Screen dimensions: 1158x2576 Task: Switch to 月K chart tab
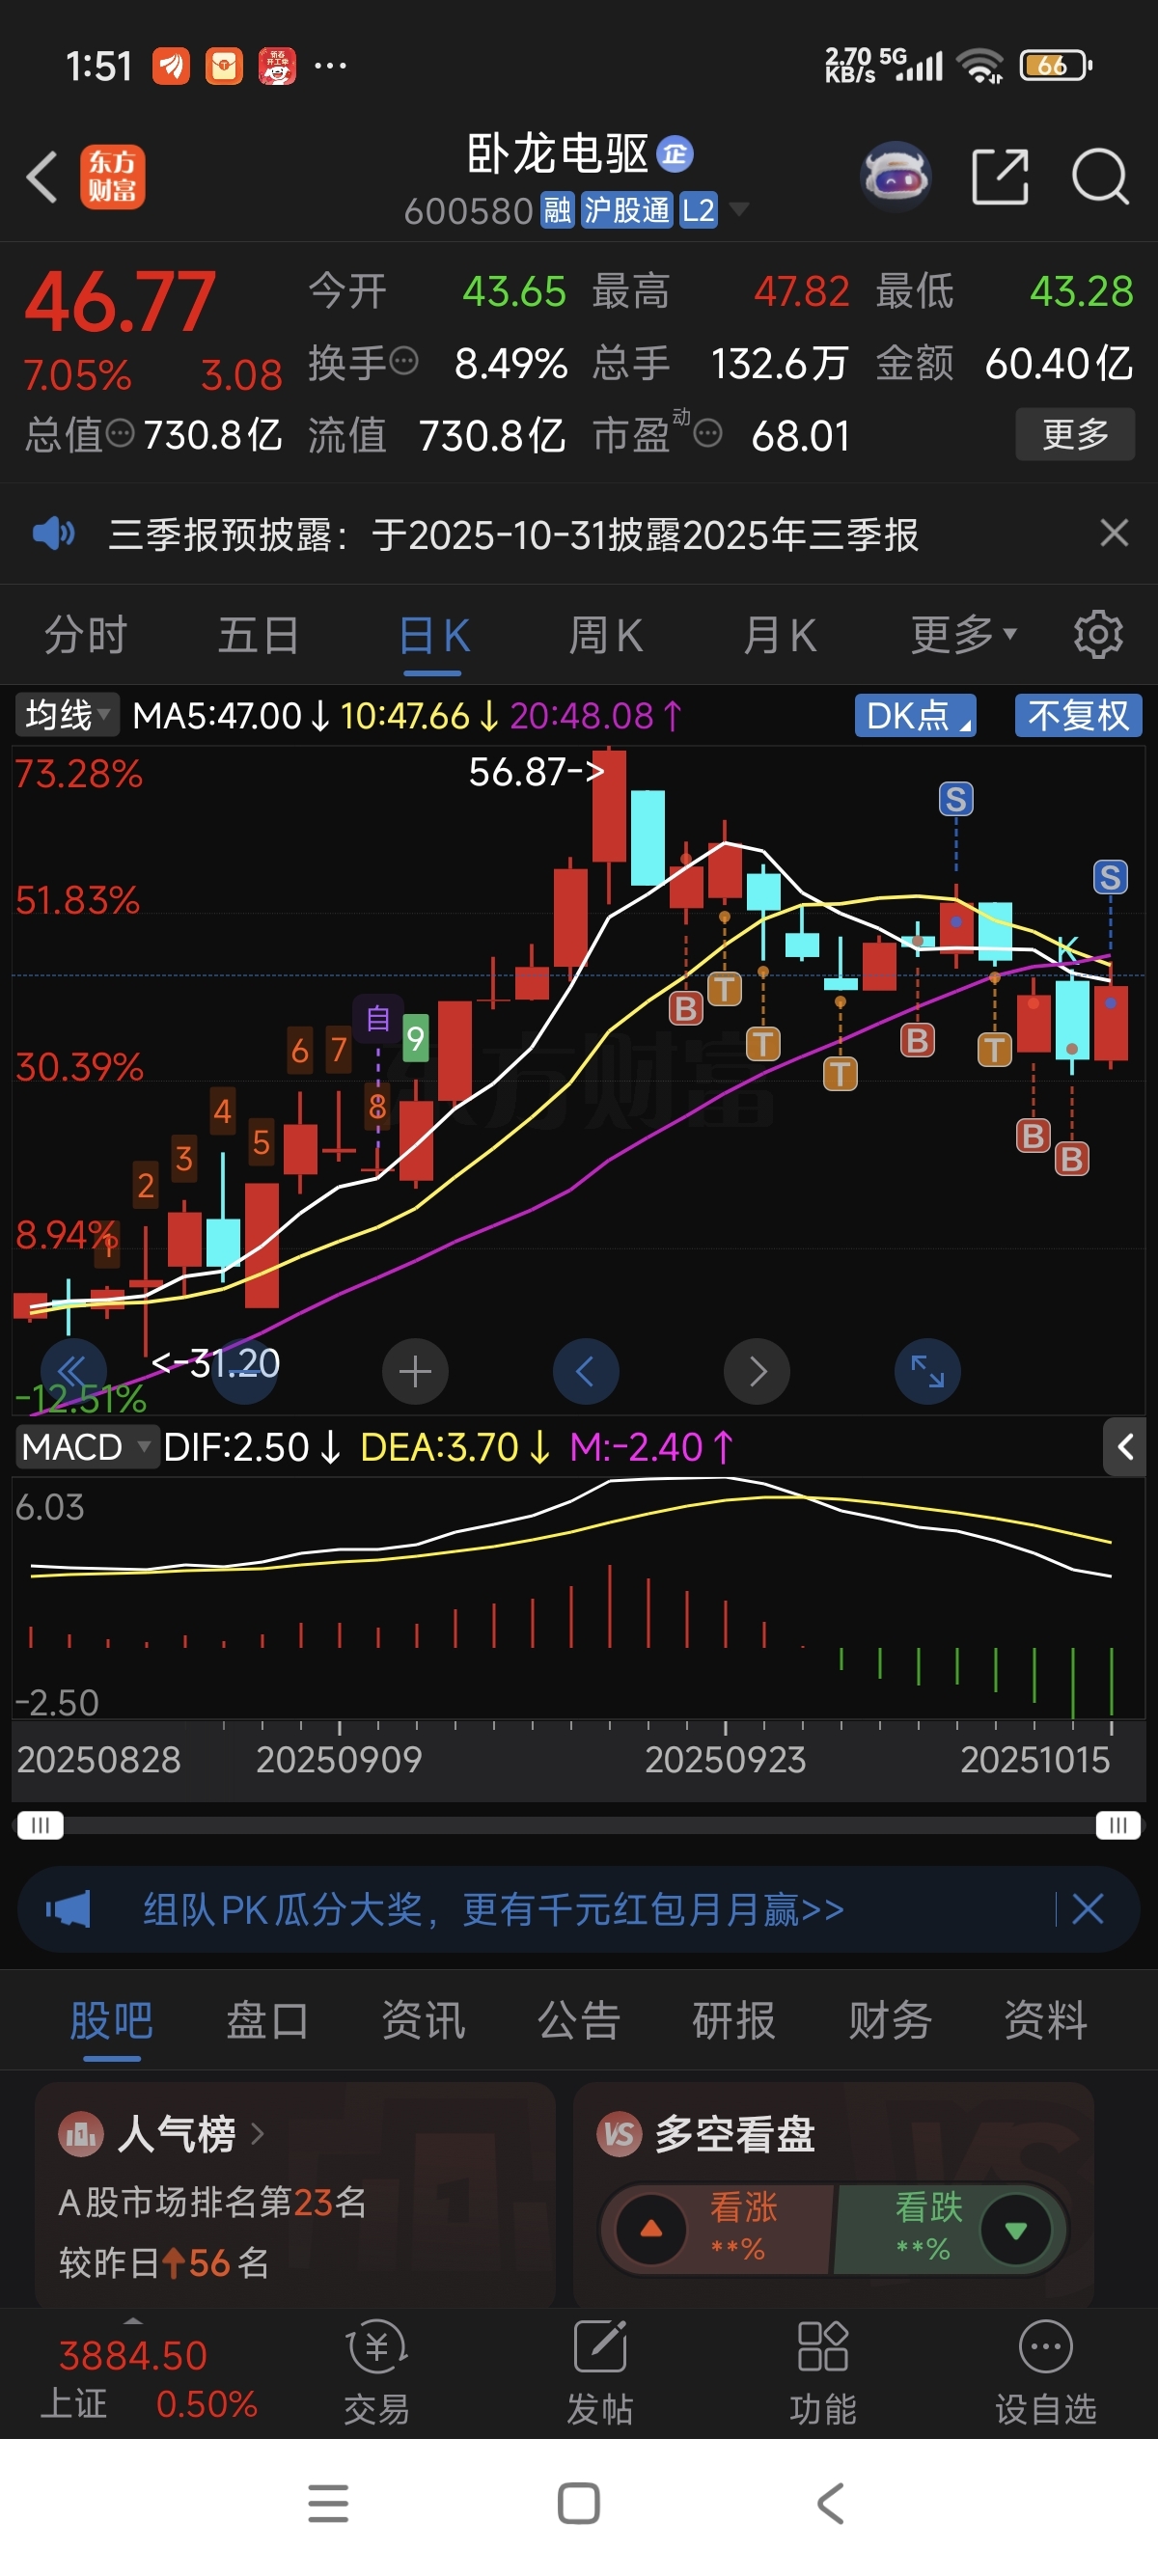click(780, 635)
